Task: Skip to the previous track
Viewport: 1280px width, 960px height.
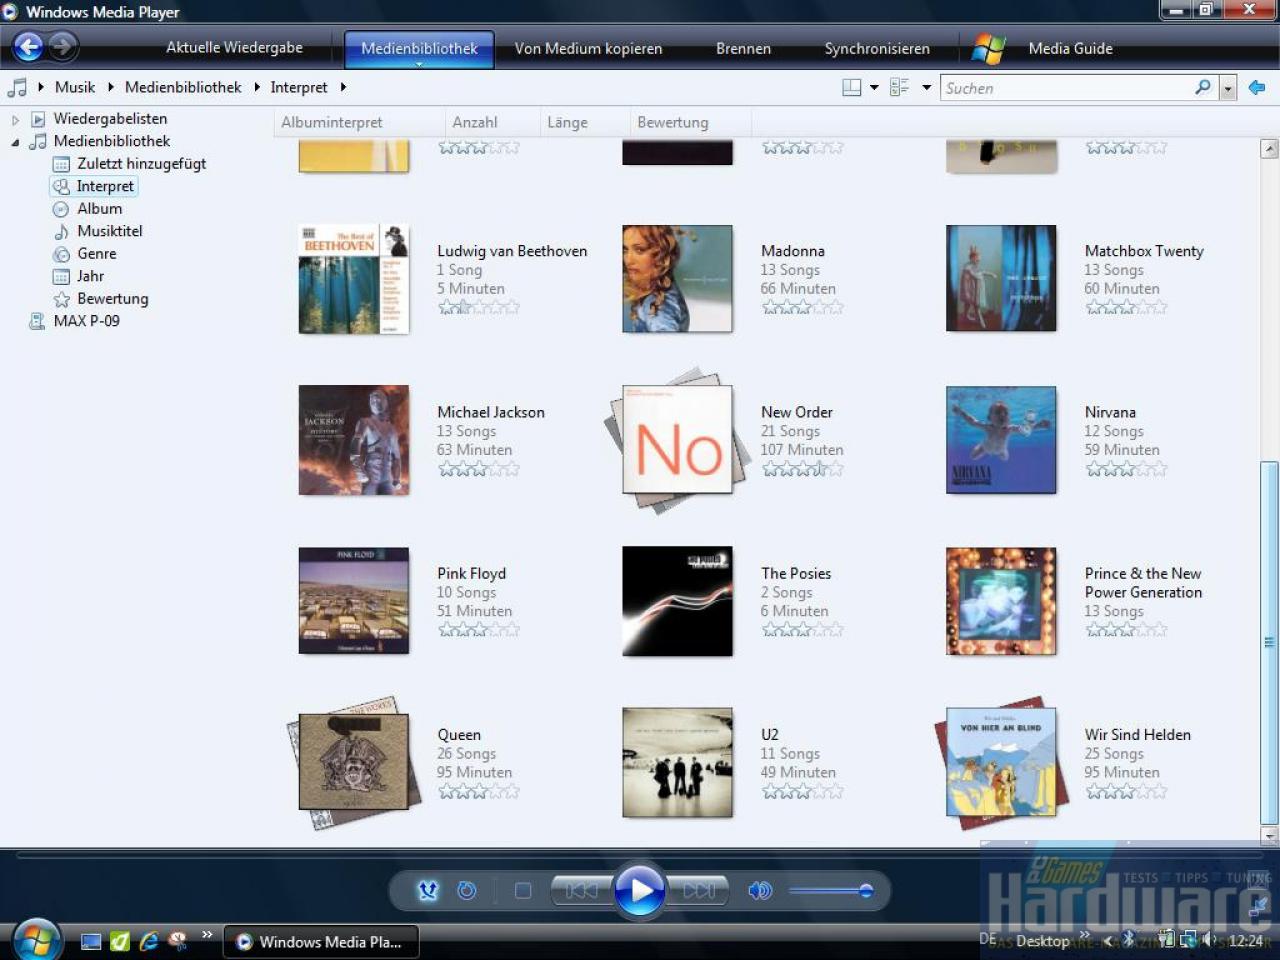Action: point(581,890)
